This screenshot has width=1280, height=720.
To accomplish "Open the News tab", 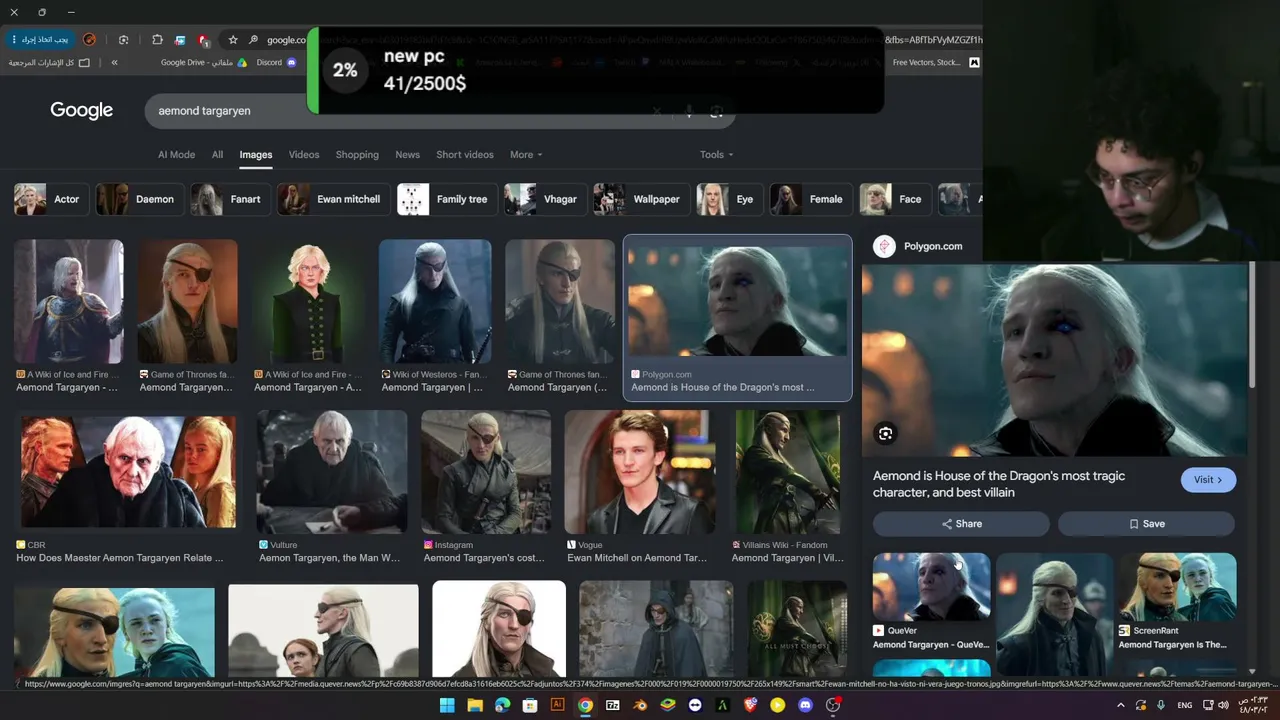I will click(407, 155).
